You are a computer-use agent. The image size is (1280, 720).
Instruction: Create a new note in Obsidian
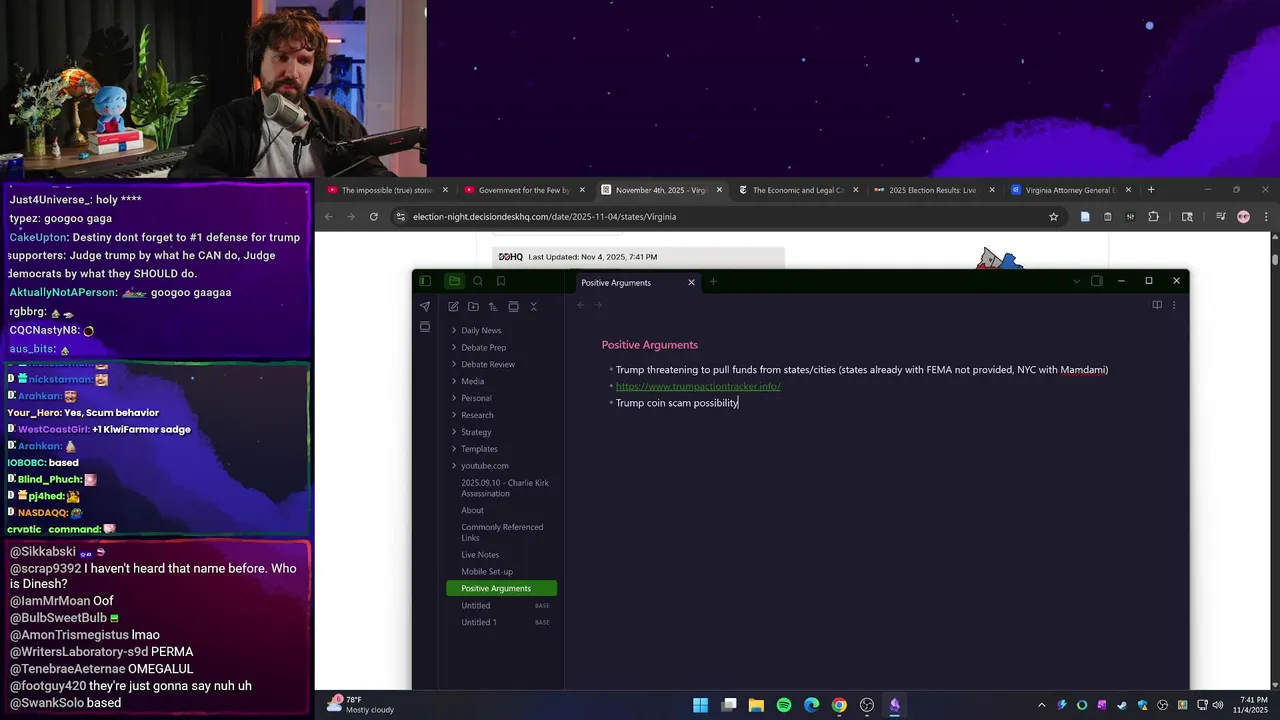[x=453, y=307]
